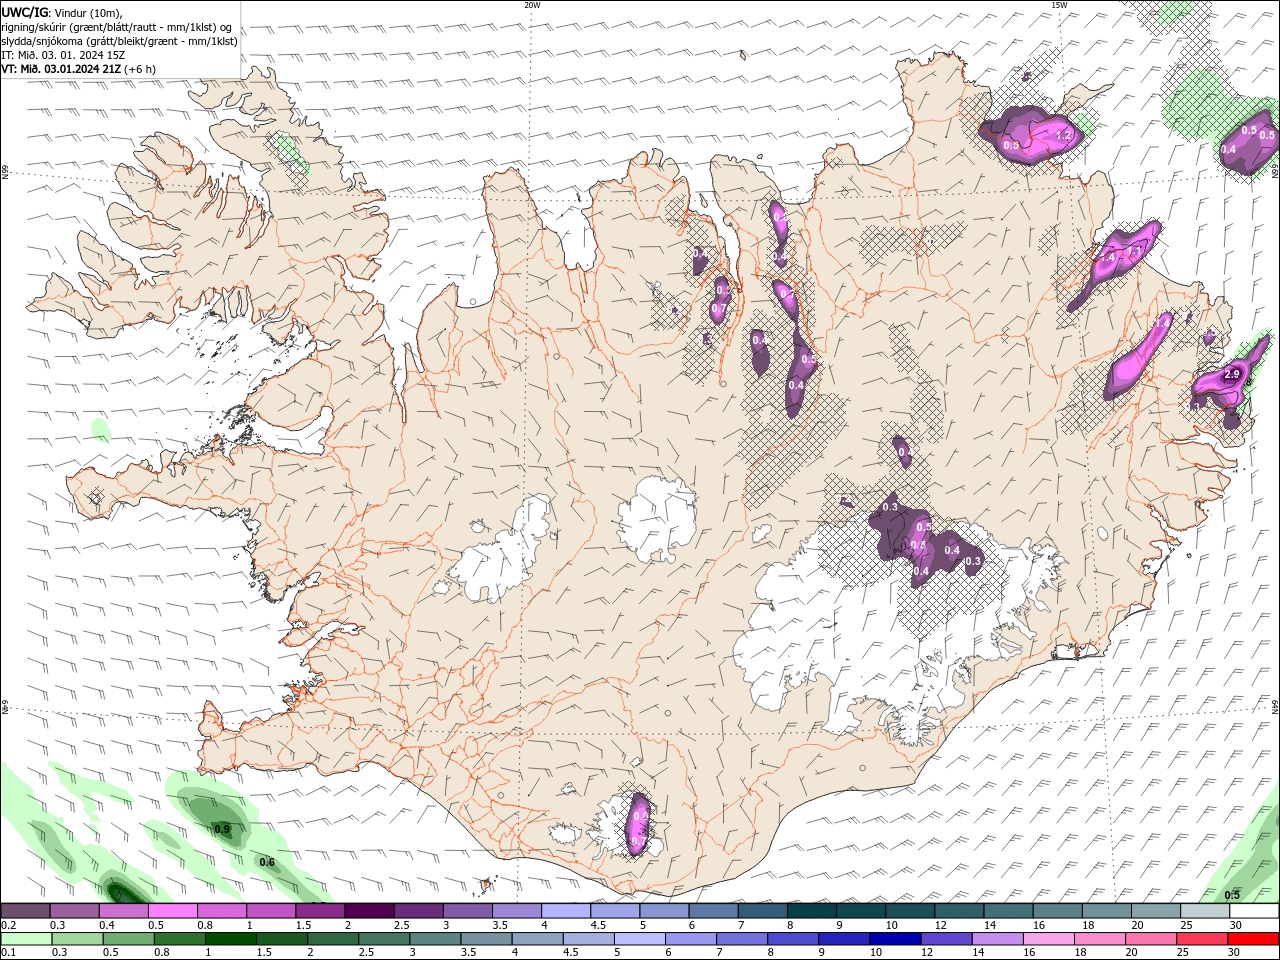Click the 0.5 value in the bottom-right corner

tap(1233, 894)
